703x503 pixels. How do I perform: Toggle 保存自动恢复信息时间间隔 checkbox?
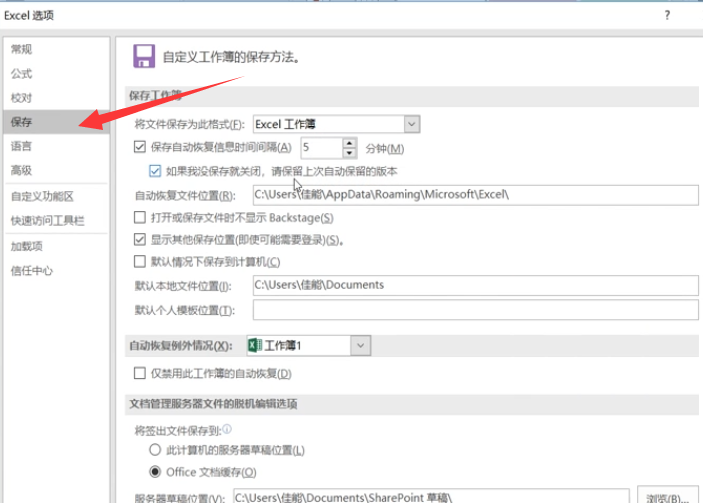tap(140, 147)
